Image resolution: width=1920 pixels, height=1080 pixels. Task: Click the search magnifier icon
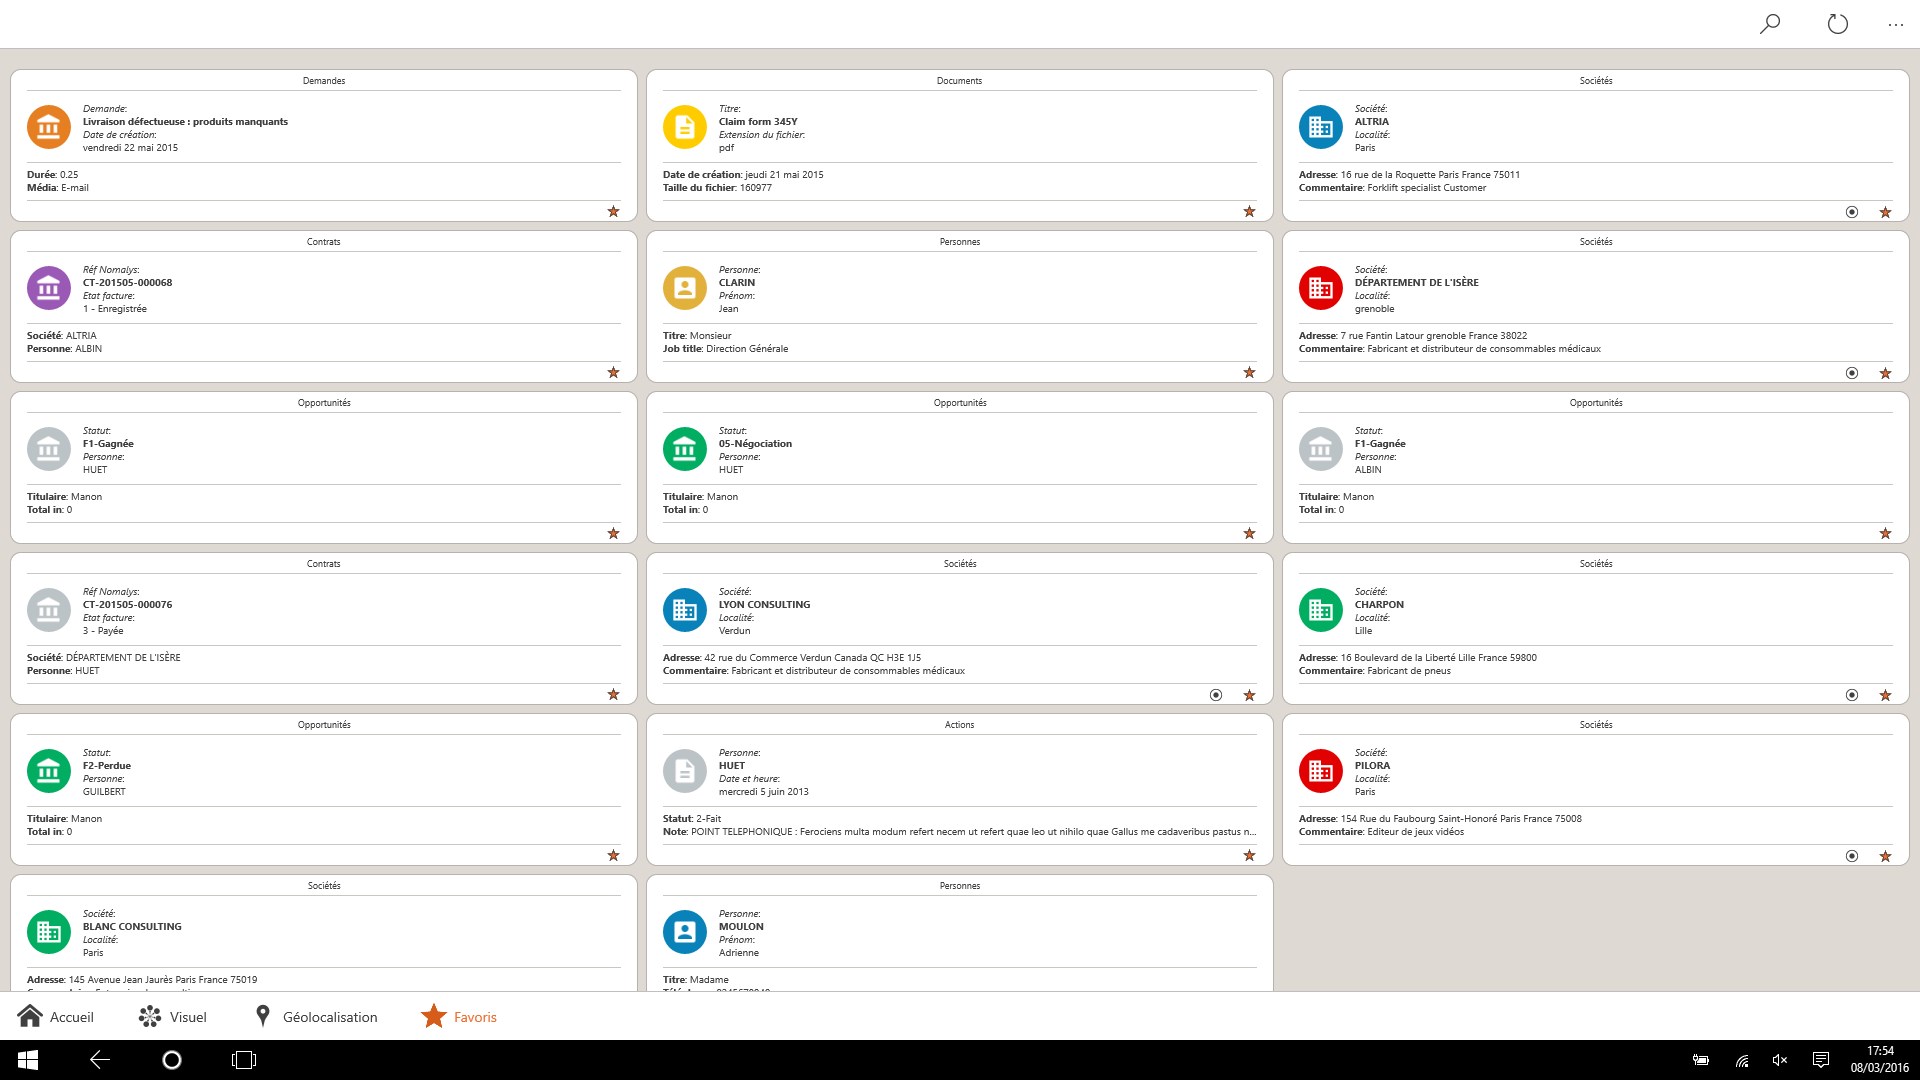1770,24
